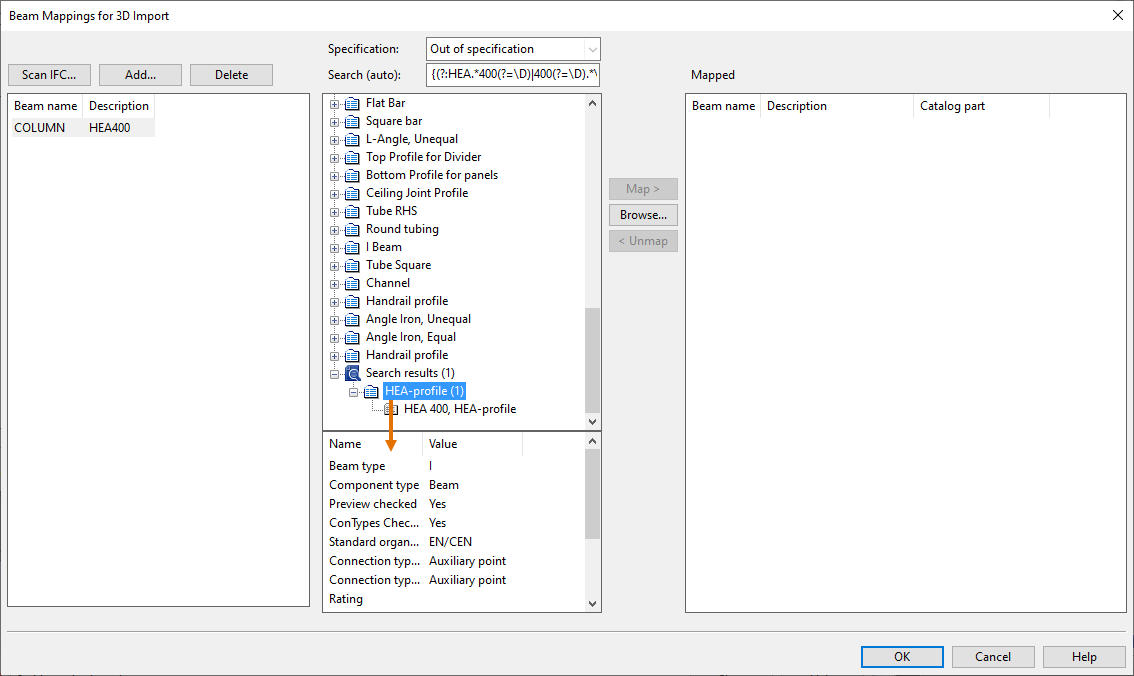Image resolution: width=1134 pixels, height=676 pixels.
Task: Click the Tube RHS catalog icon
Action: pyautogui.click(x=352, y=211)
